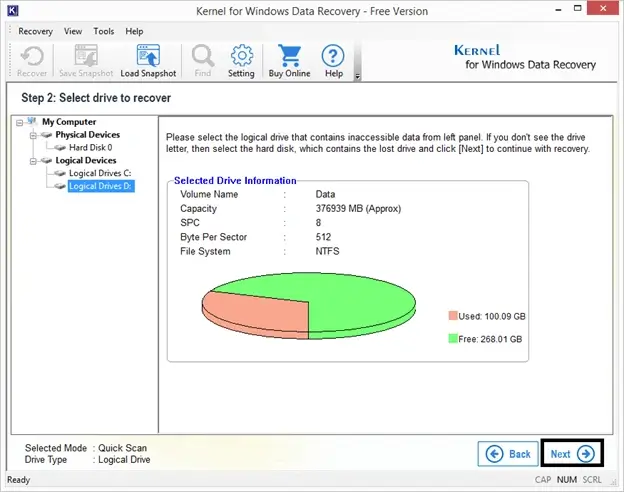Click the Used space color swatch

pyautogui.click(x=452, y=316)
